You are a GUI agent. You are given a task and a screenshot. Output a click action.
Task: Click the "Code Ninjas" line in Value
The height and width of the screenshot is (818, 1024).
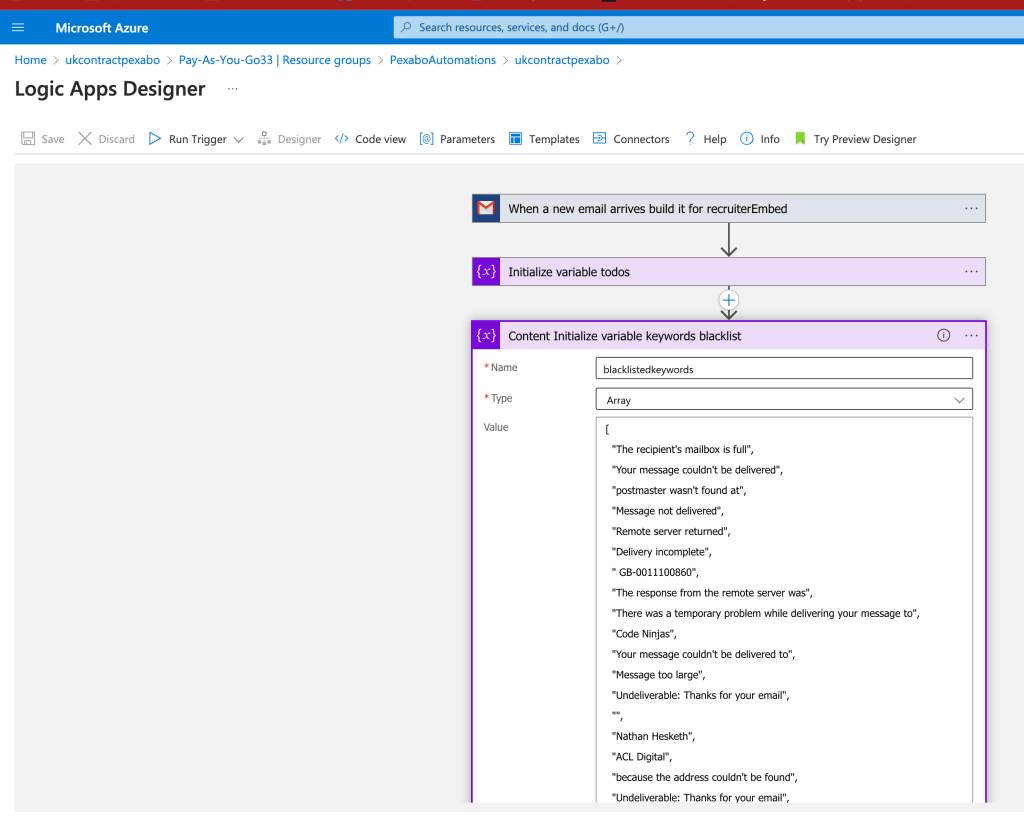click(644, 634)
